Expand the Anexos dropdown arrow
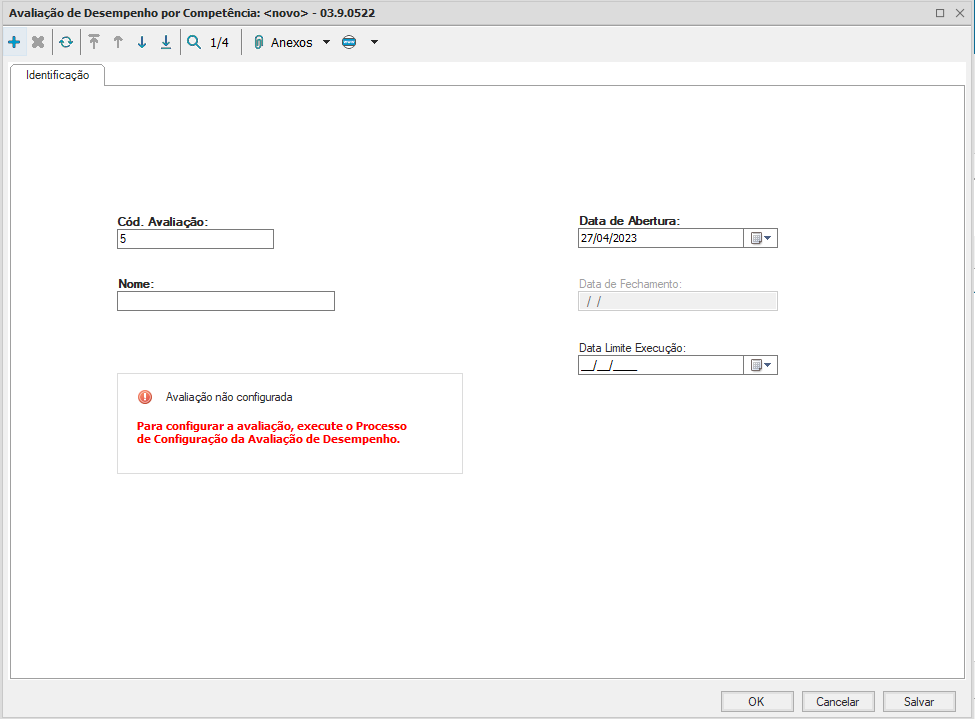975x719 pixels. click(x=326, y=43)
